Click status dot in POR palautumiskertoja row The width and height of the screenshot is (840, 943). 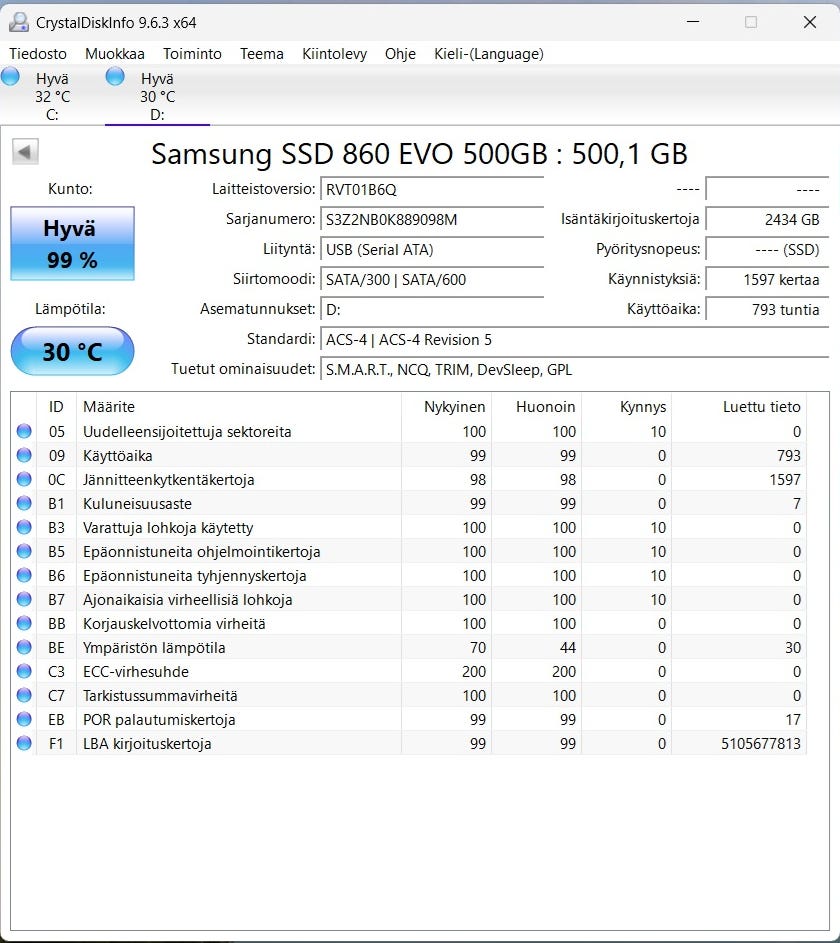click(24, 719)
